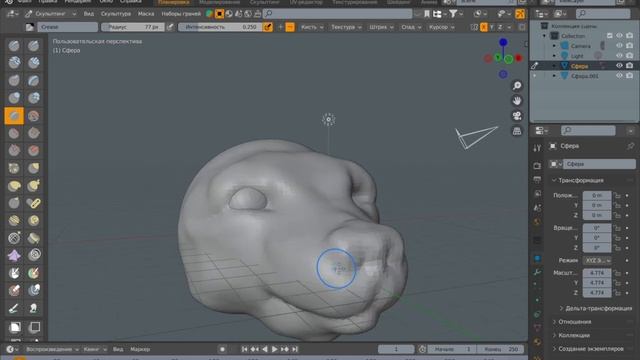Switch perspective/orthographic with the grid icon
The width and height of the screenshot is (640, 360).
point(517,131)
